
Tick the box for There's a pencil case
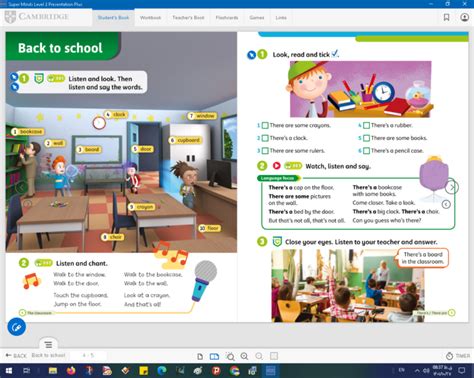coord(366,151)
